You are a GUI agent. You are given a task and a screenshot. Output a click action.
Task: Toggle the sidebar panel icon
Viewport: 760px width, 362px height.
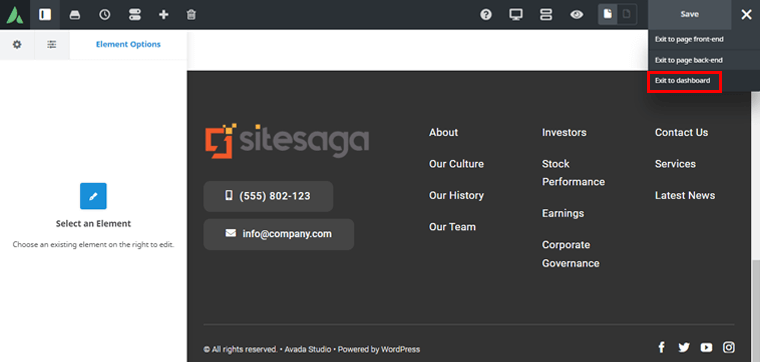click(x=45, y=15)
